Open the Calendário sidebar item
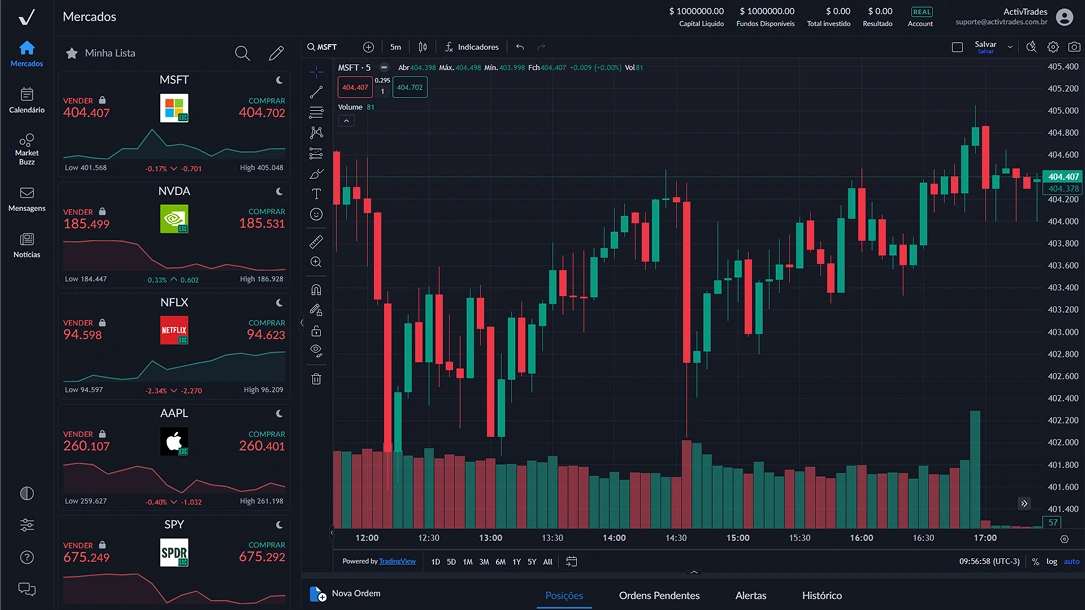This screenshot has height=610, width=1085. 26,100
